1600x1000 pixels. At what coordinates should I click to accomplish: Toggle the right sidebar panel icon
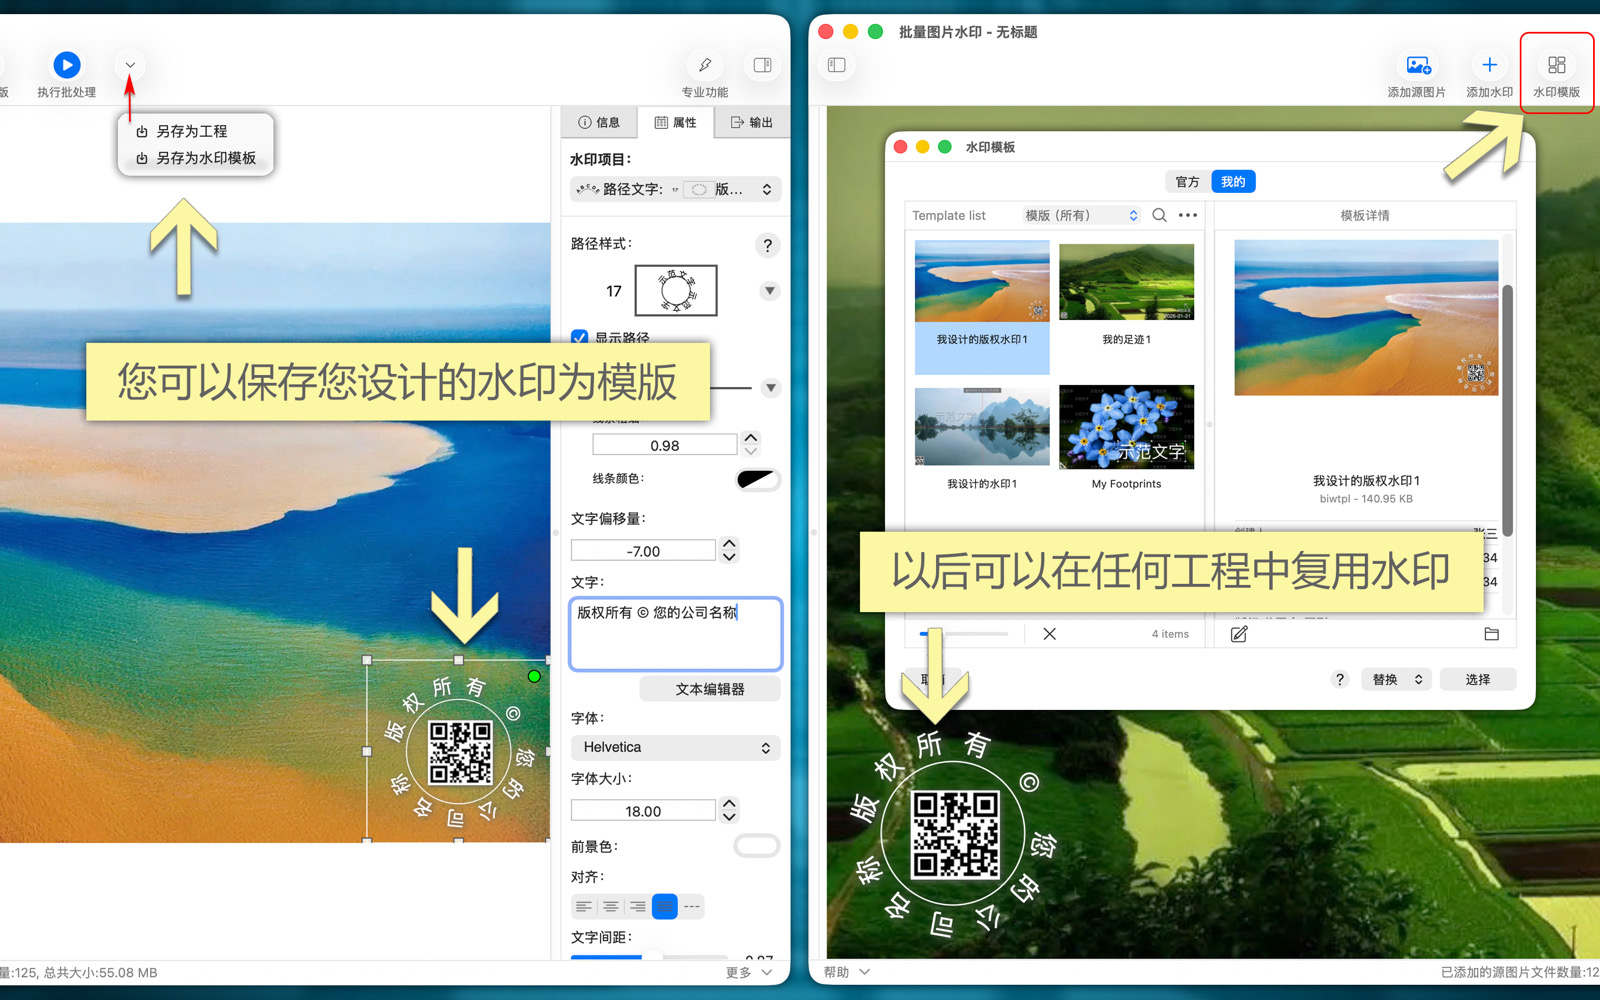[x=762, y=65]
